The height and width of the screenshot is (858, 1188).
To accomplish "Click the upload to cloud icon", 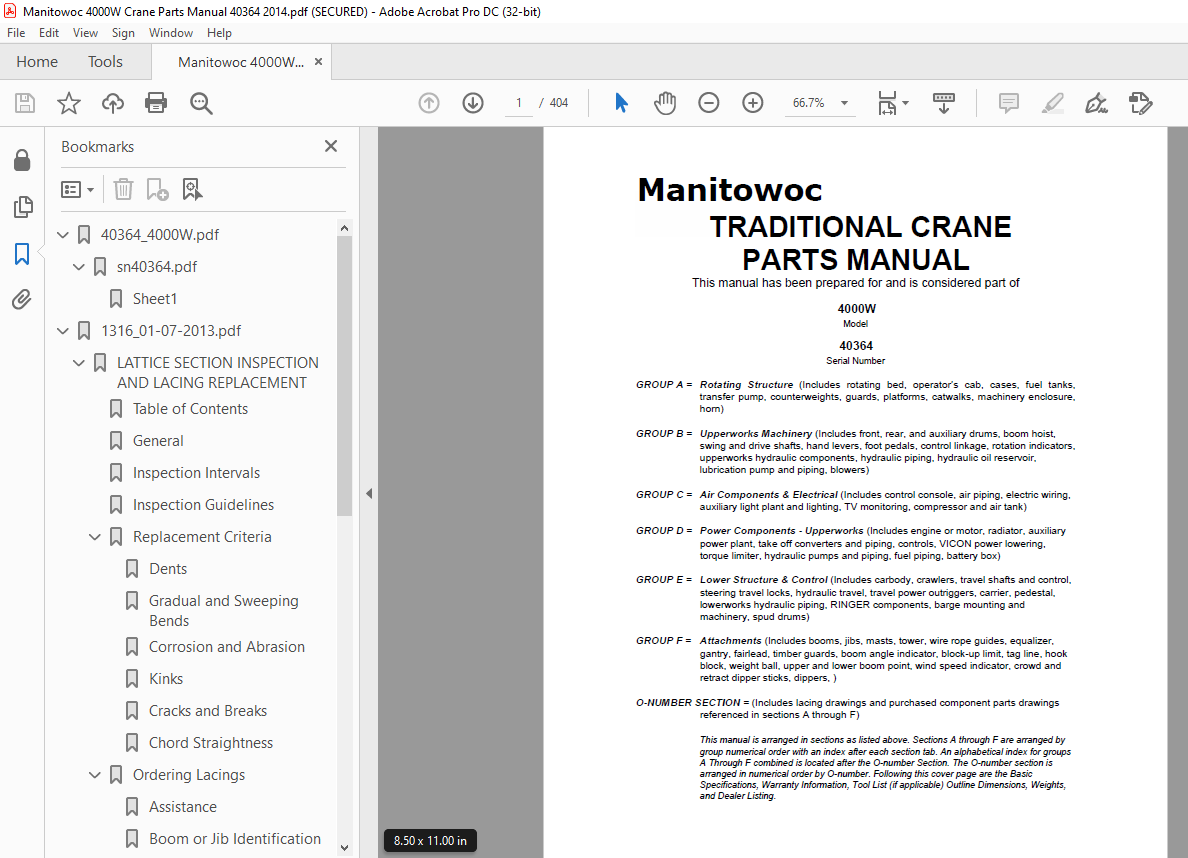I will tap(113, 103).
